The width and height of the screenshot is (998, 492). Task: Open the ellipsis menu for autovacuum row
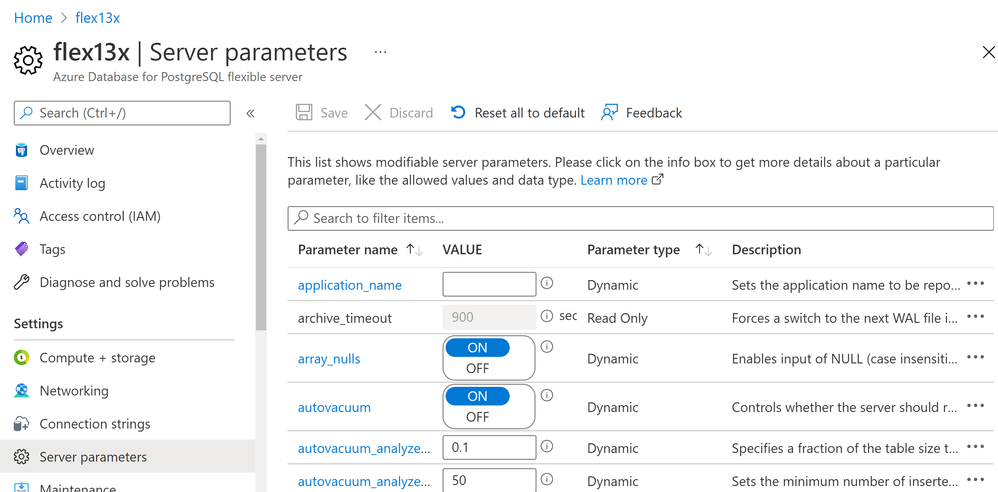(x=976, y=406)
